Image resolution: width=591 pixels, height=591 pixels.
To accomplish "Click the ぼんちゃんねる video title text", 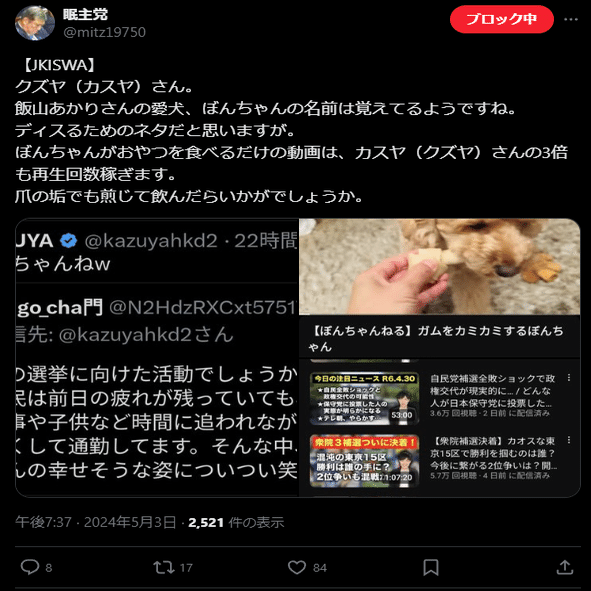I will pos(437,338).
